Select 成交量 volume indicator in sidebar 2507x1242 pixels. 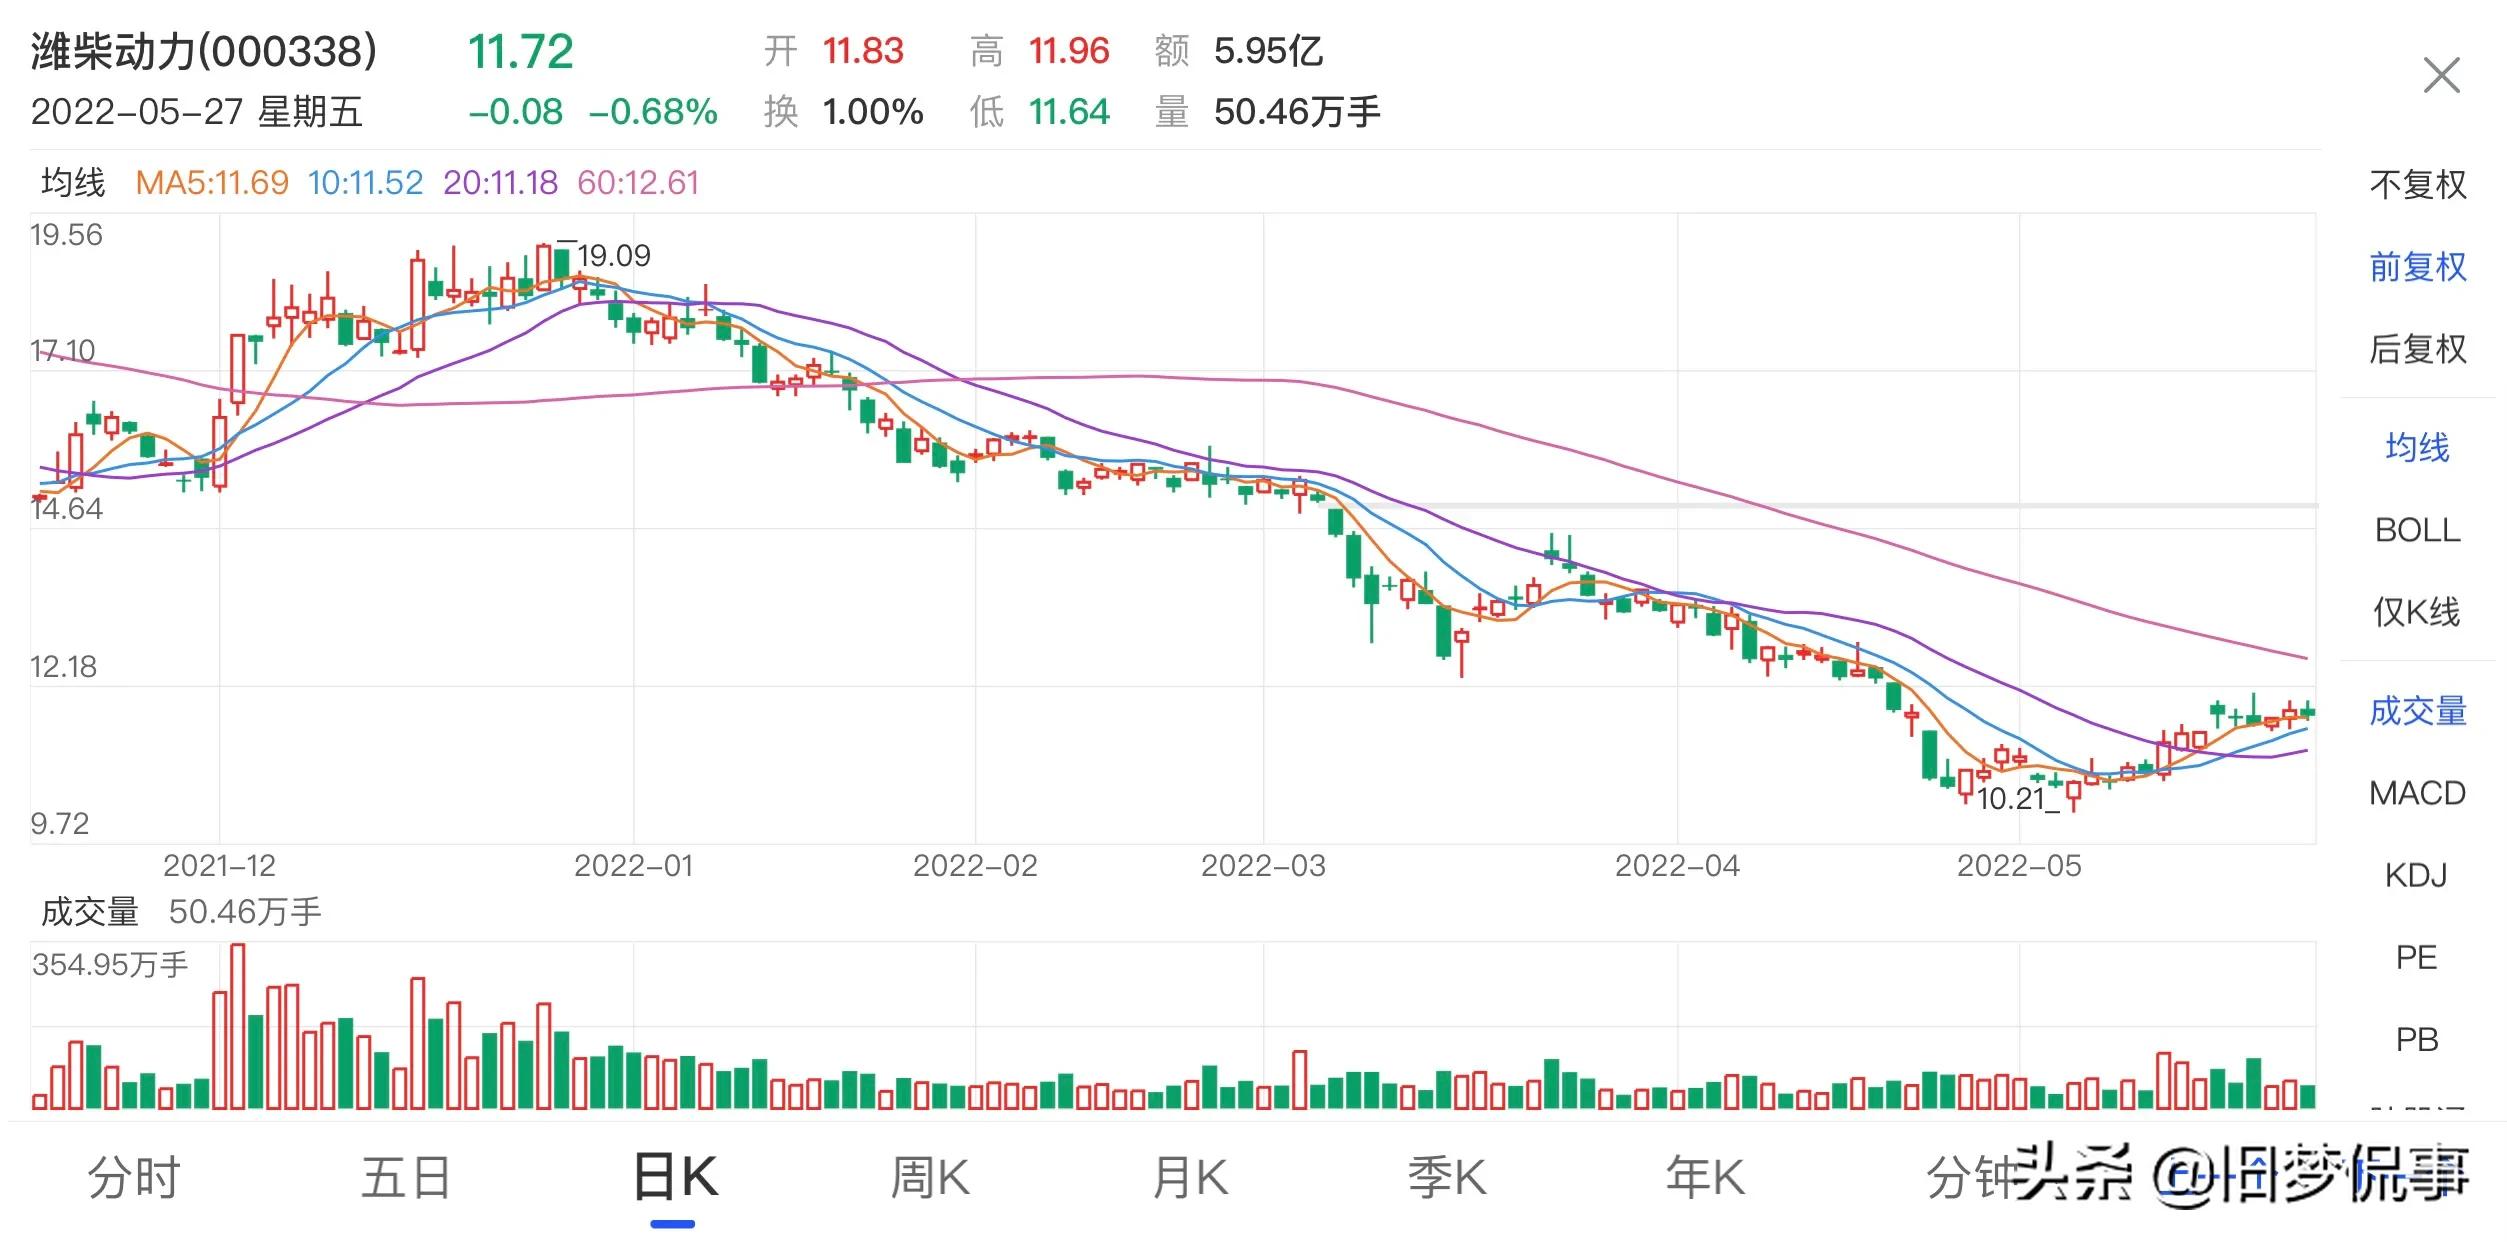(x=2417, y=711)
